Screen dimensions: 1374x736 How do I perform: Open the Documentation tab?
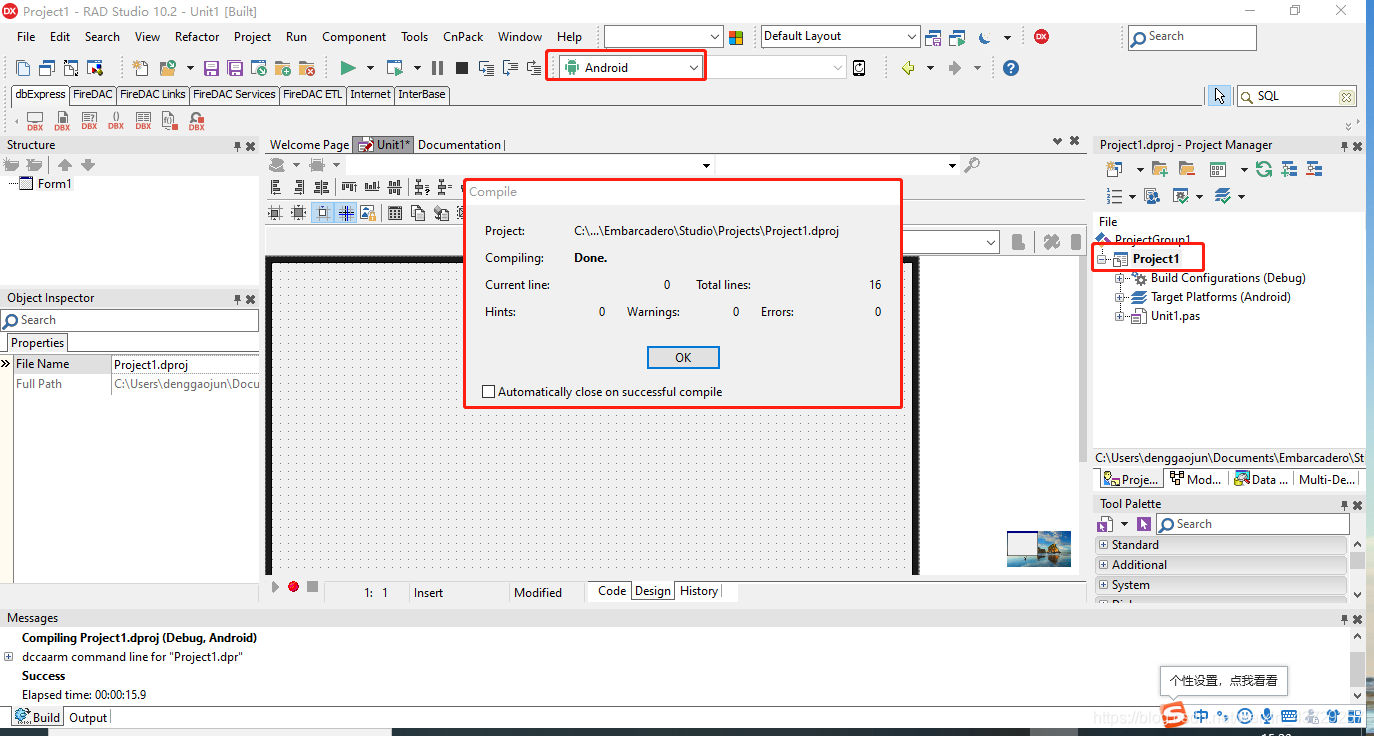(x=459, y=145)
